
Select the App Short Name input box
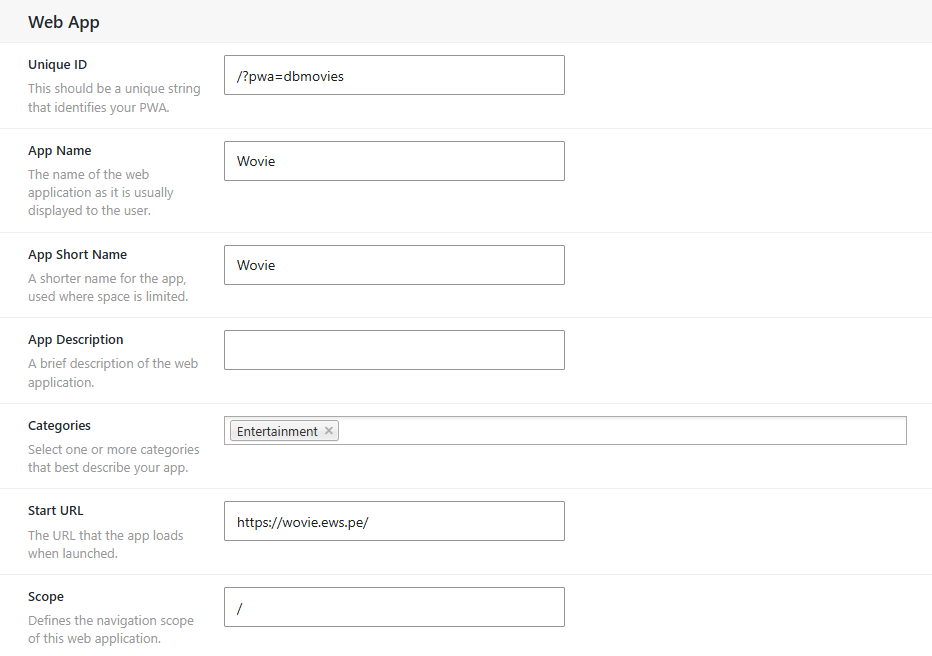(394, 265)
